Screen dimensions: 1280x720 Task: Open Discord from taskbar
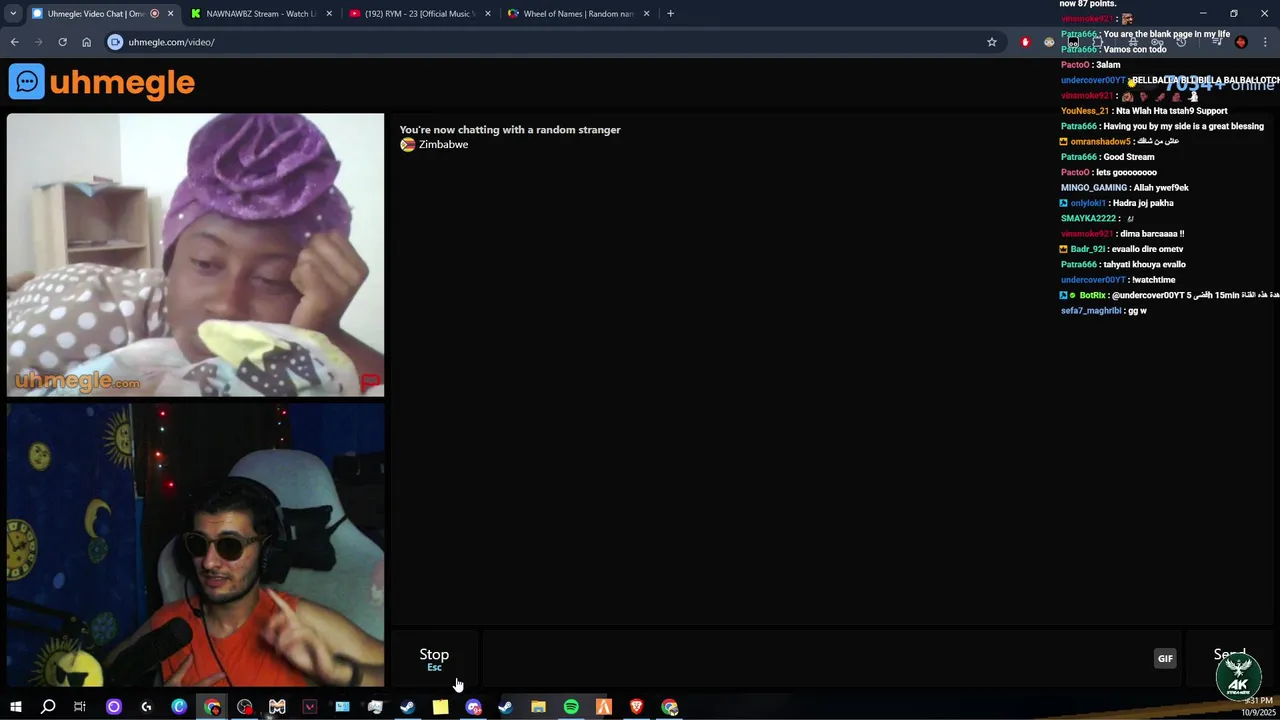(x=473, y=707)
